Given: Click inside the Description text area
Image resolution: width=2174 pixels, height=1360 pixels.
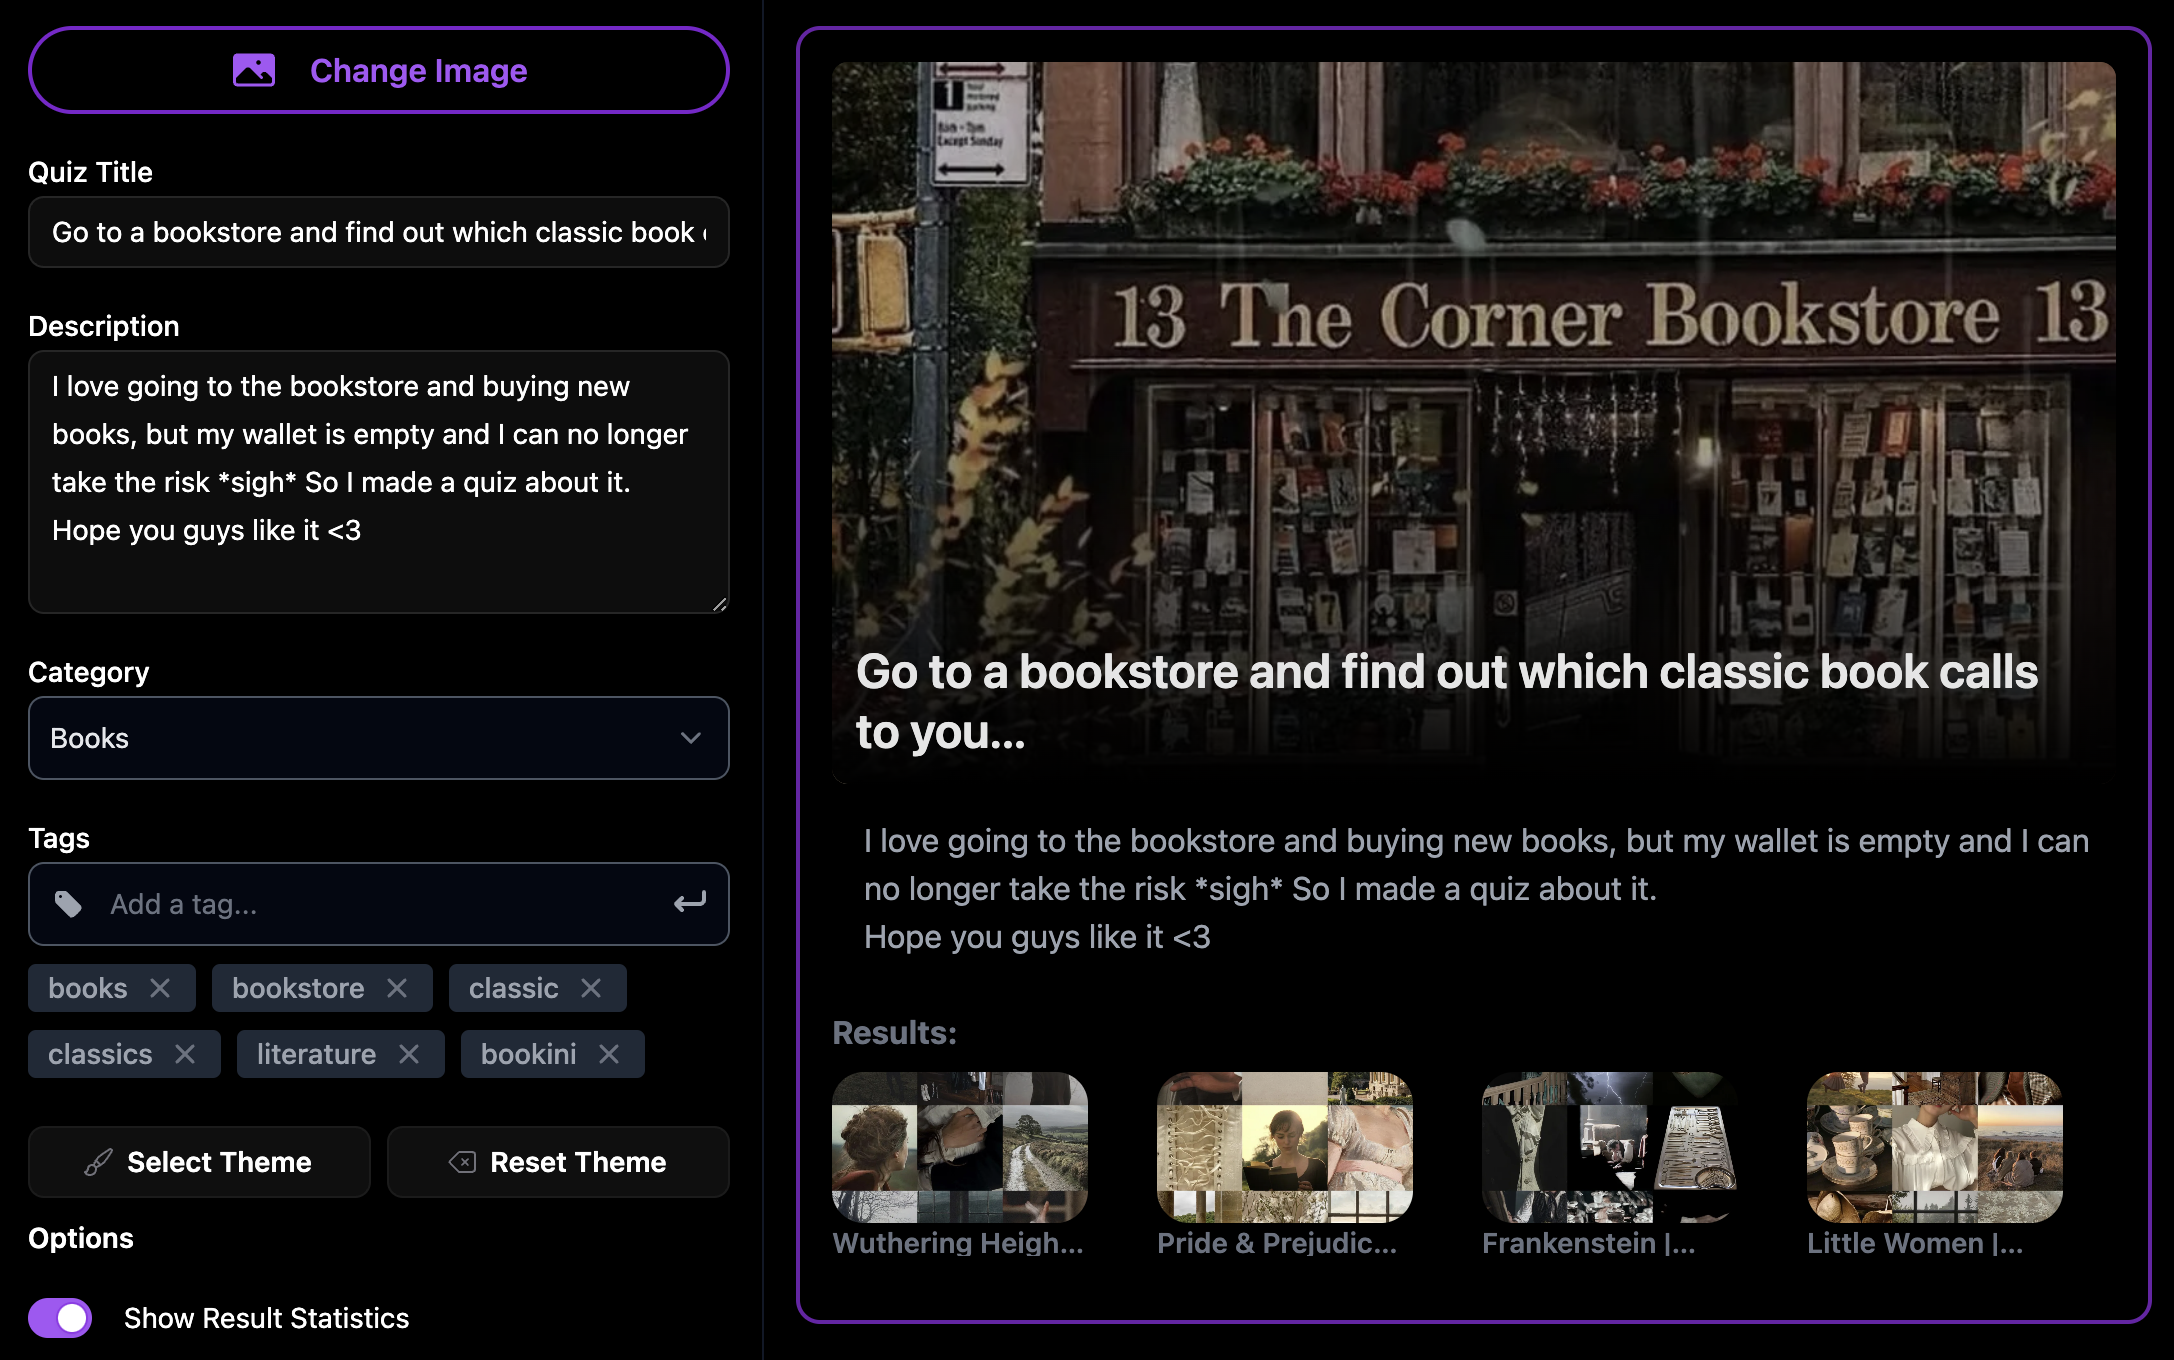Looking at the screenshot, I should tap(378, 482).
